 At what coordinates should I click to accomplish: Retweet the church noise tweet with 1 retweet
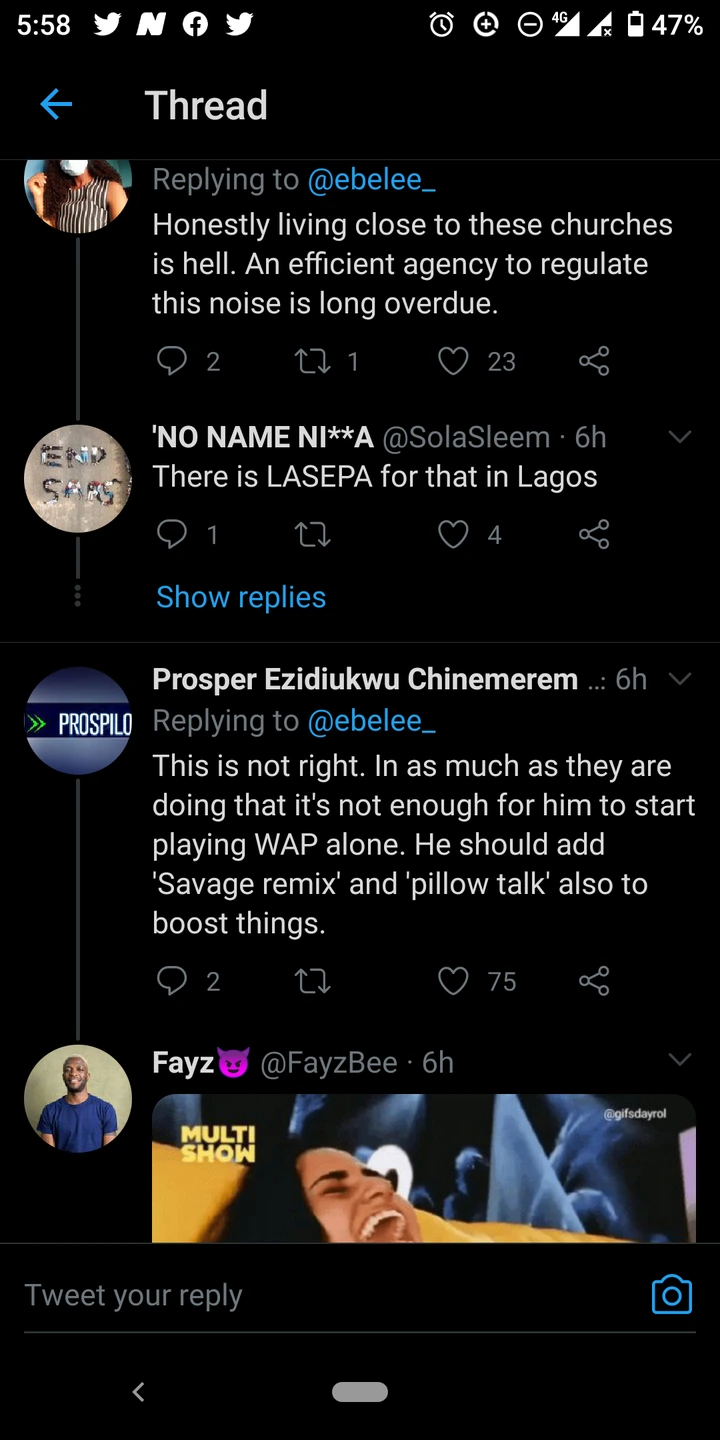[x=313, y=360]
